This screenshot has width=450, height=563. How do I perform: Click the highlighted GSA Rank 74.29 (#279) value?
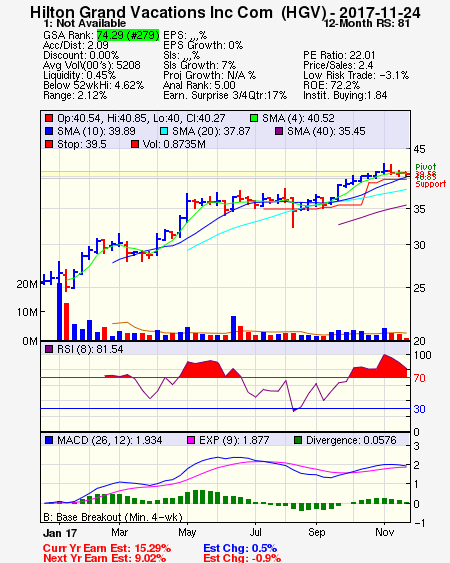pyautogui.click(x=128, y=35)
